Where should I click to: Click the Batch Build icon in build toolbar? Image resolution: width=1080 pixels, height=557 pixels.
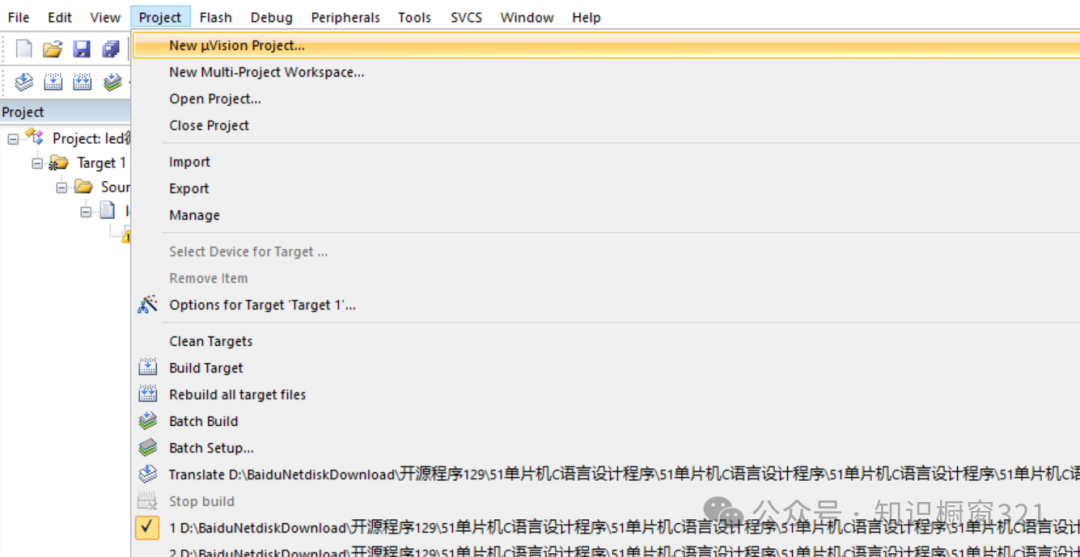112,82
